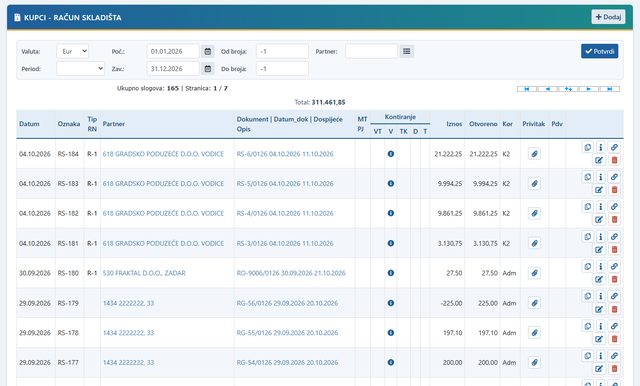The width and height of the screenshot is (640, 386).
Task: Click the Dodaj add button
Action: click(608, 17)
